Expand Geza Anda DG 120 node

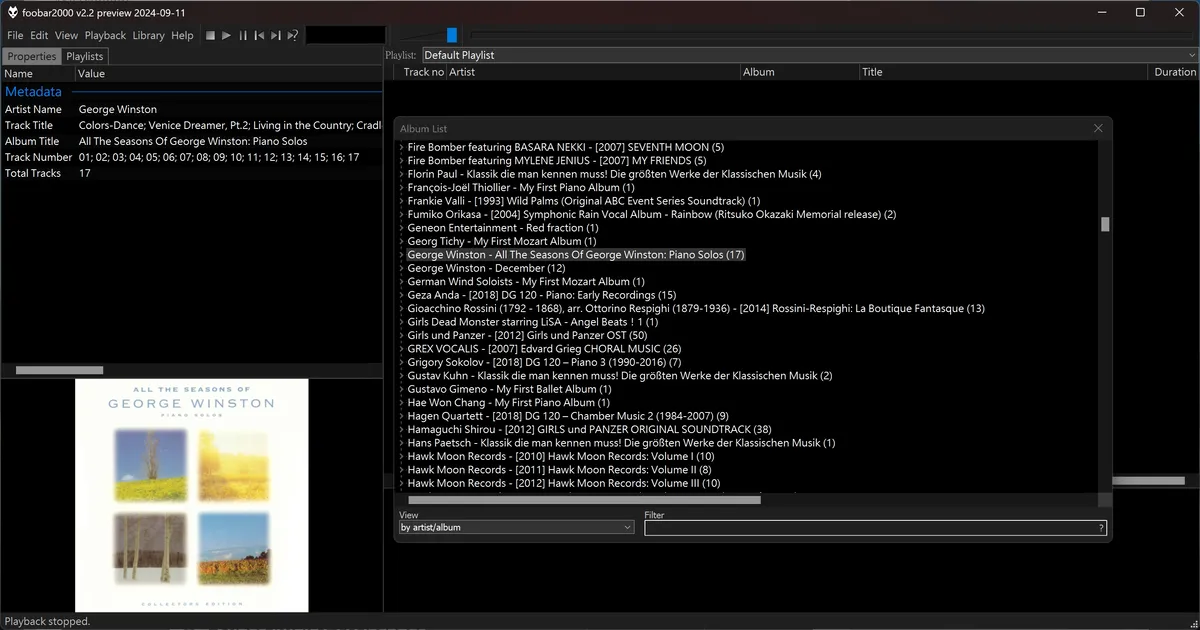402,295
